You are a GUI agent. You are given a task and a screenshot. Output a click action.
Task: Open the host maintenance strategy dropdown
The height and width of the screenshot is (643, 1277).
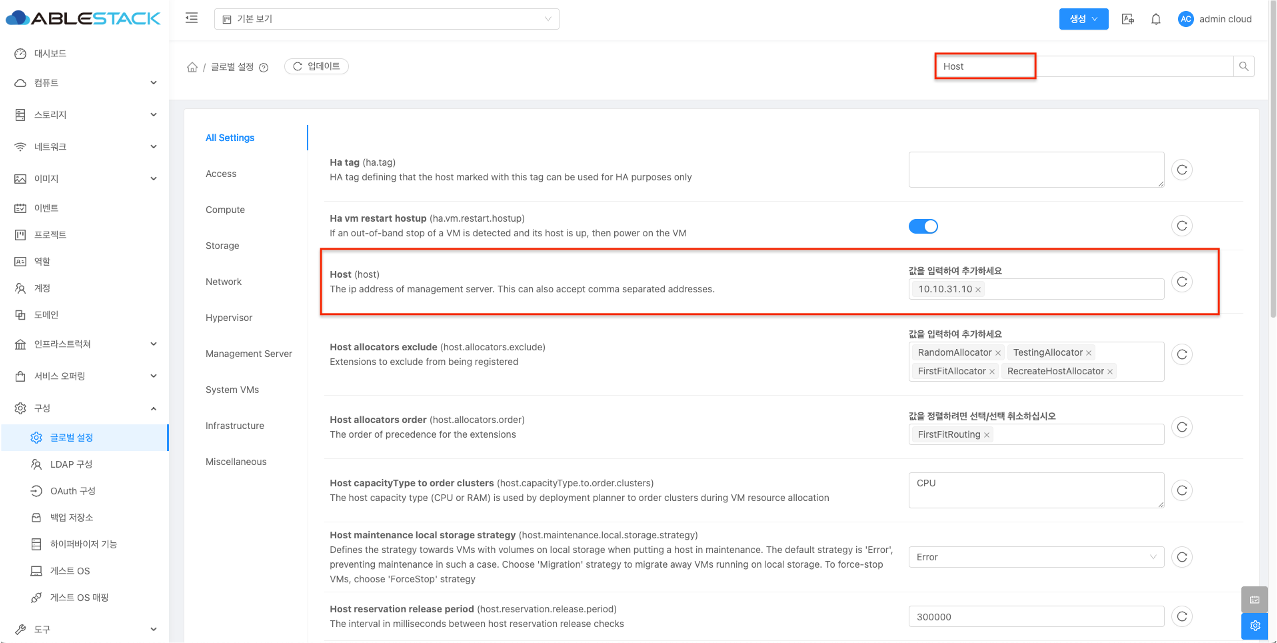point(1036,557)
